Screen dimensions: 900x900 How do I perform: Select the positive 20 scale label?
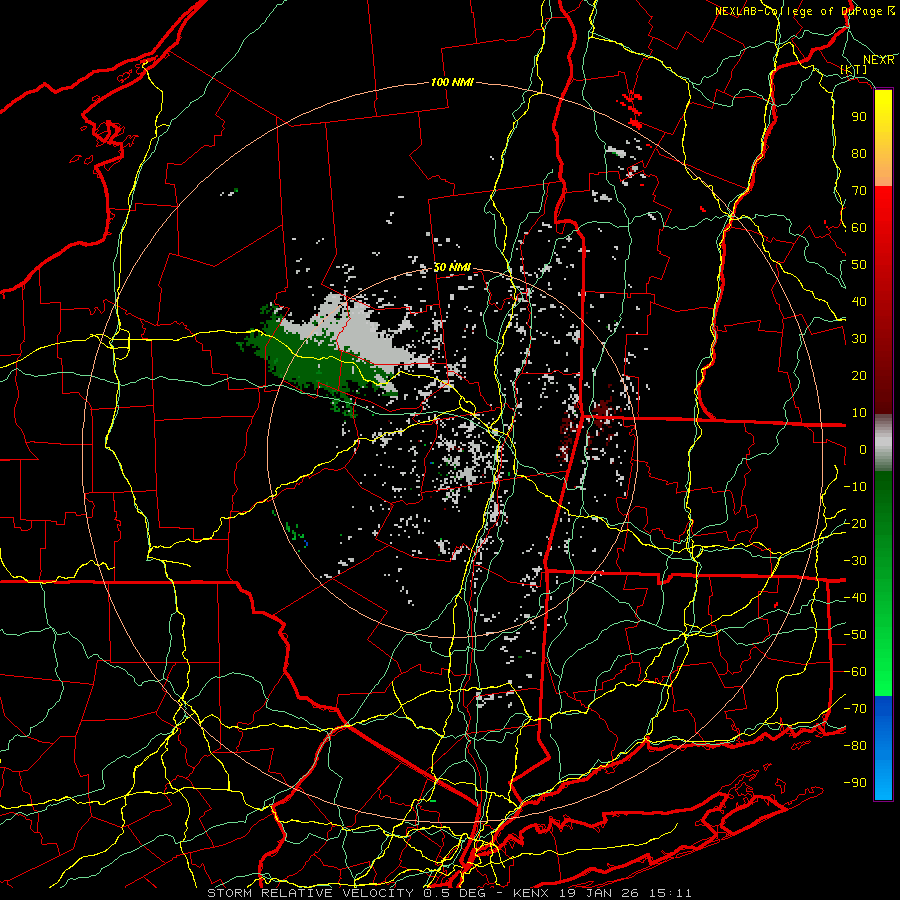(x=859, y=375)
